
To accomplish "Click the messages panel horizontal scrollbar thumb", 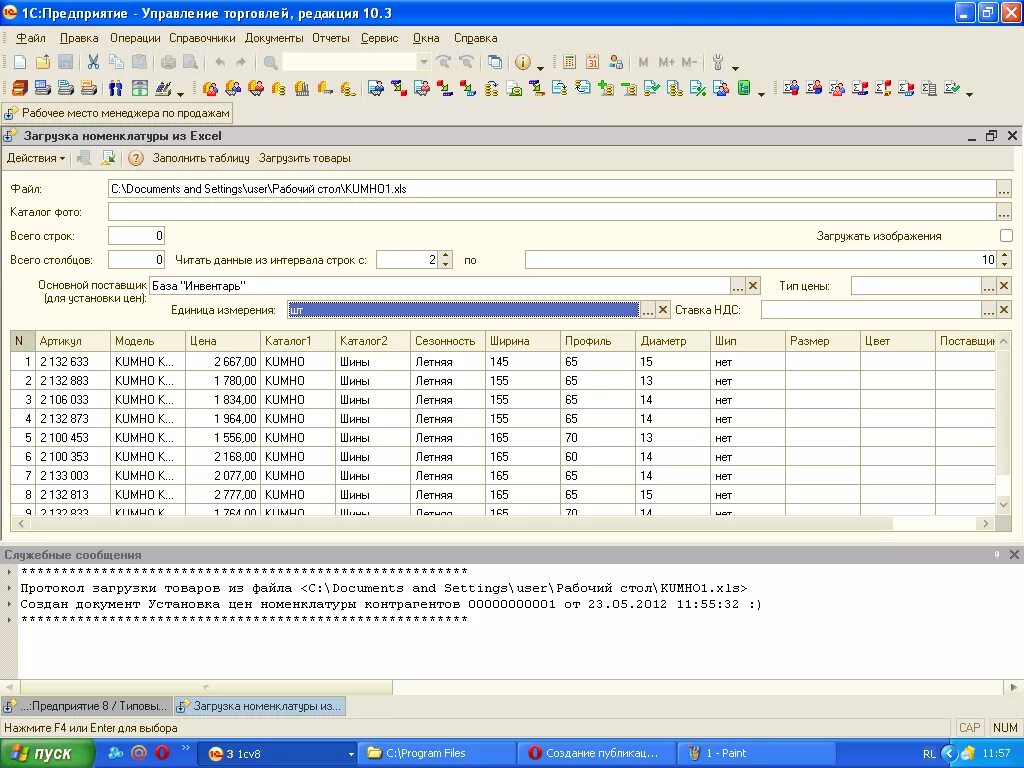I will (206, 687).
